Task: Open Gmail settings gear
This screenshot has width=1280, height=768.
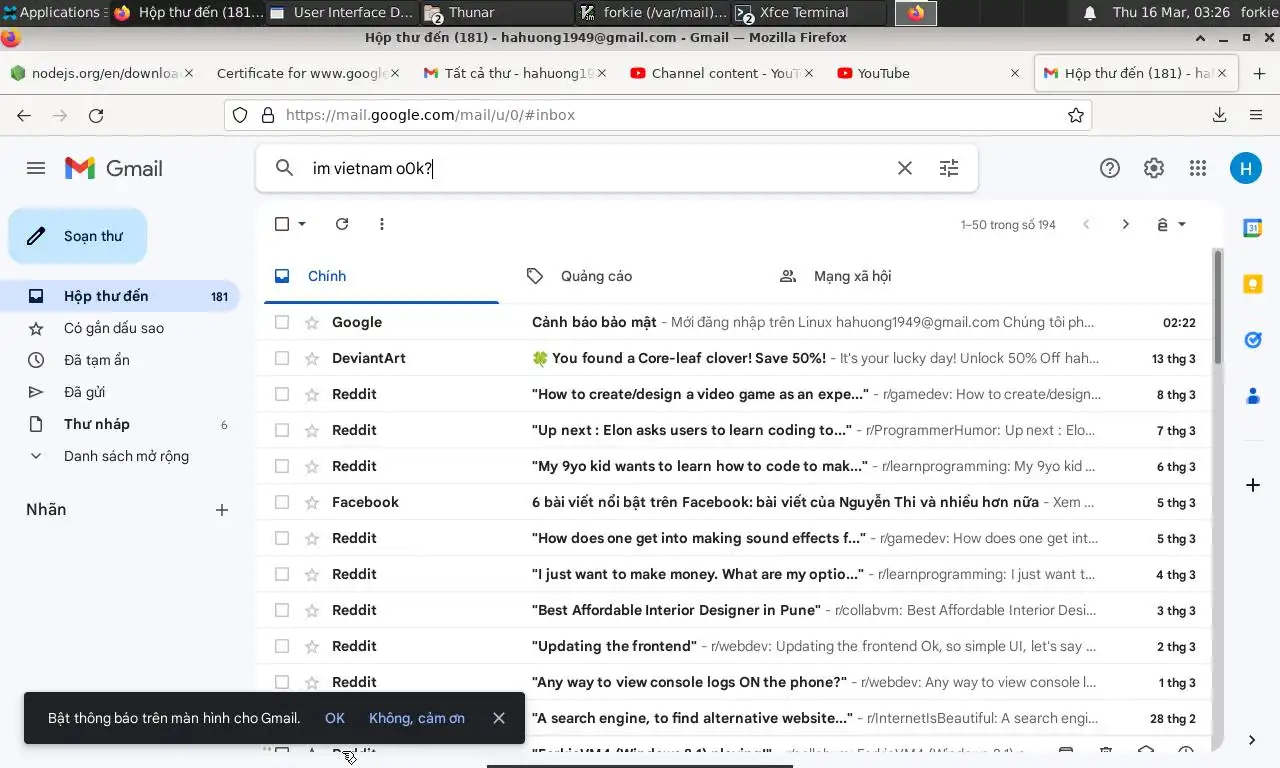Action: click(x=1154, y=168)
